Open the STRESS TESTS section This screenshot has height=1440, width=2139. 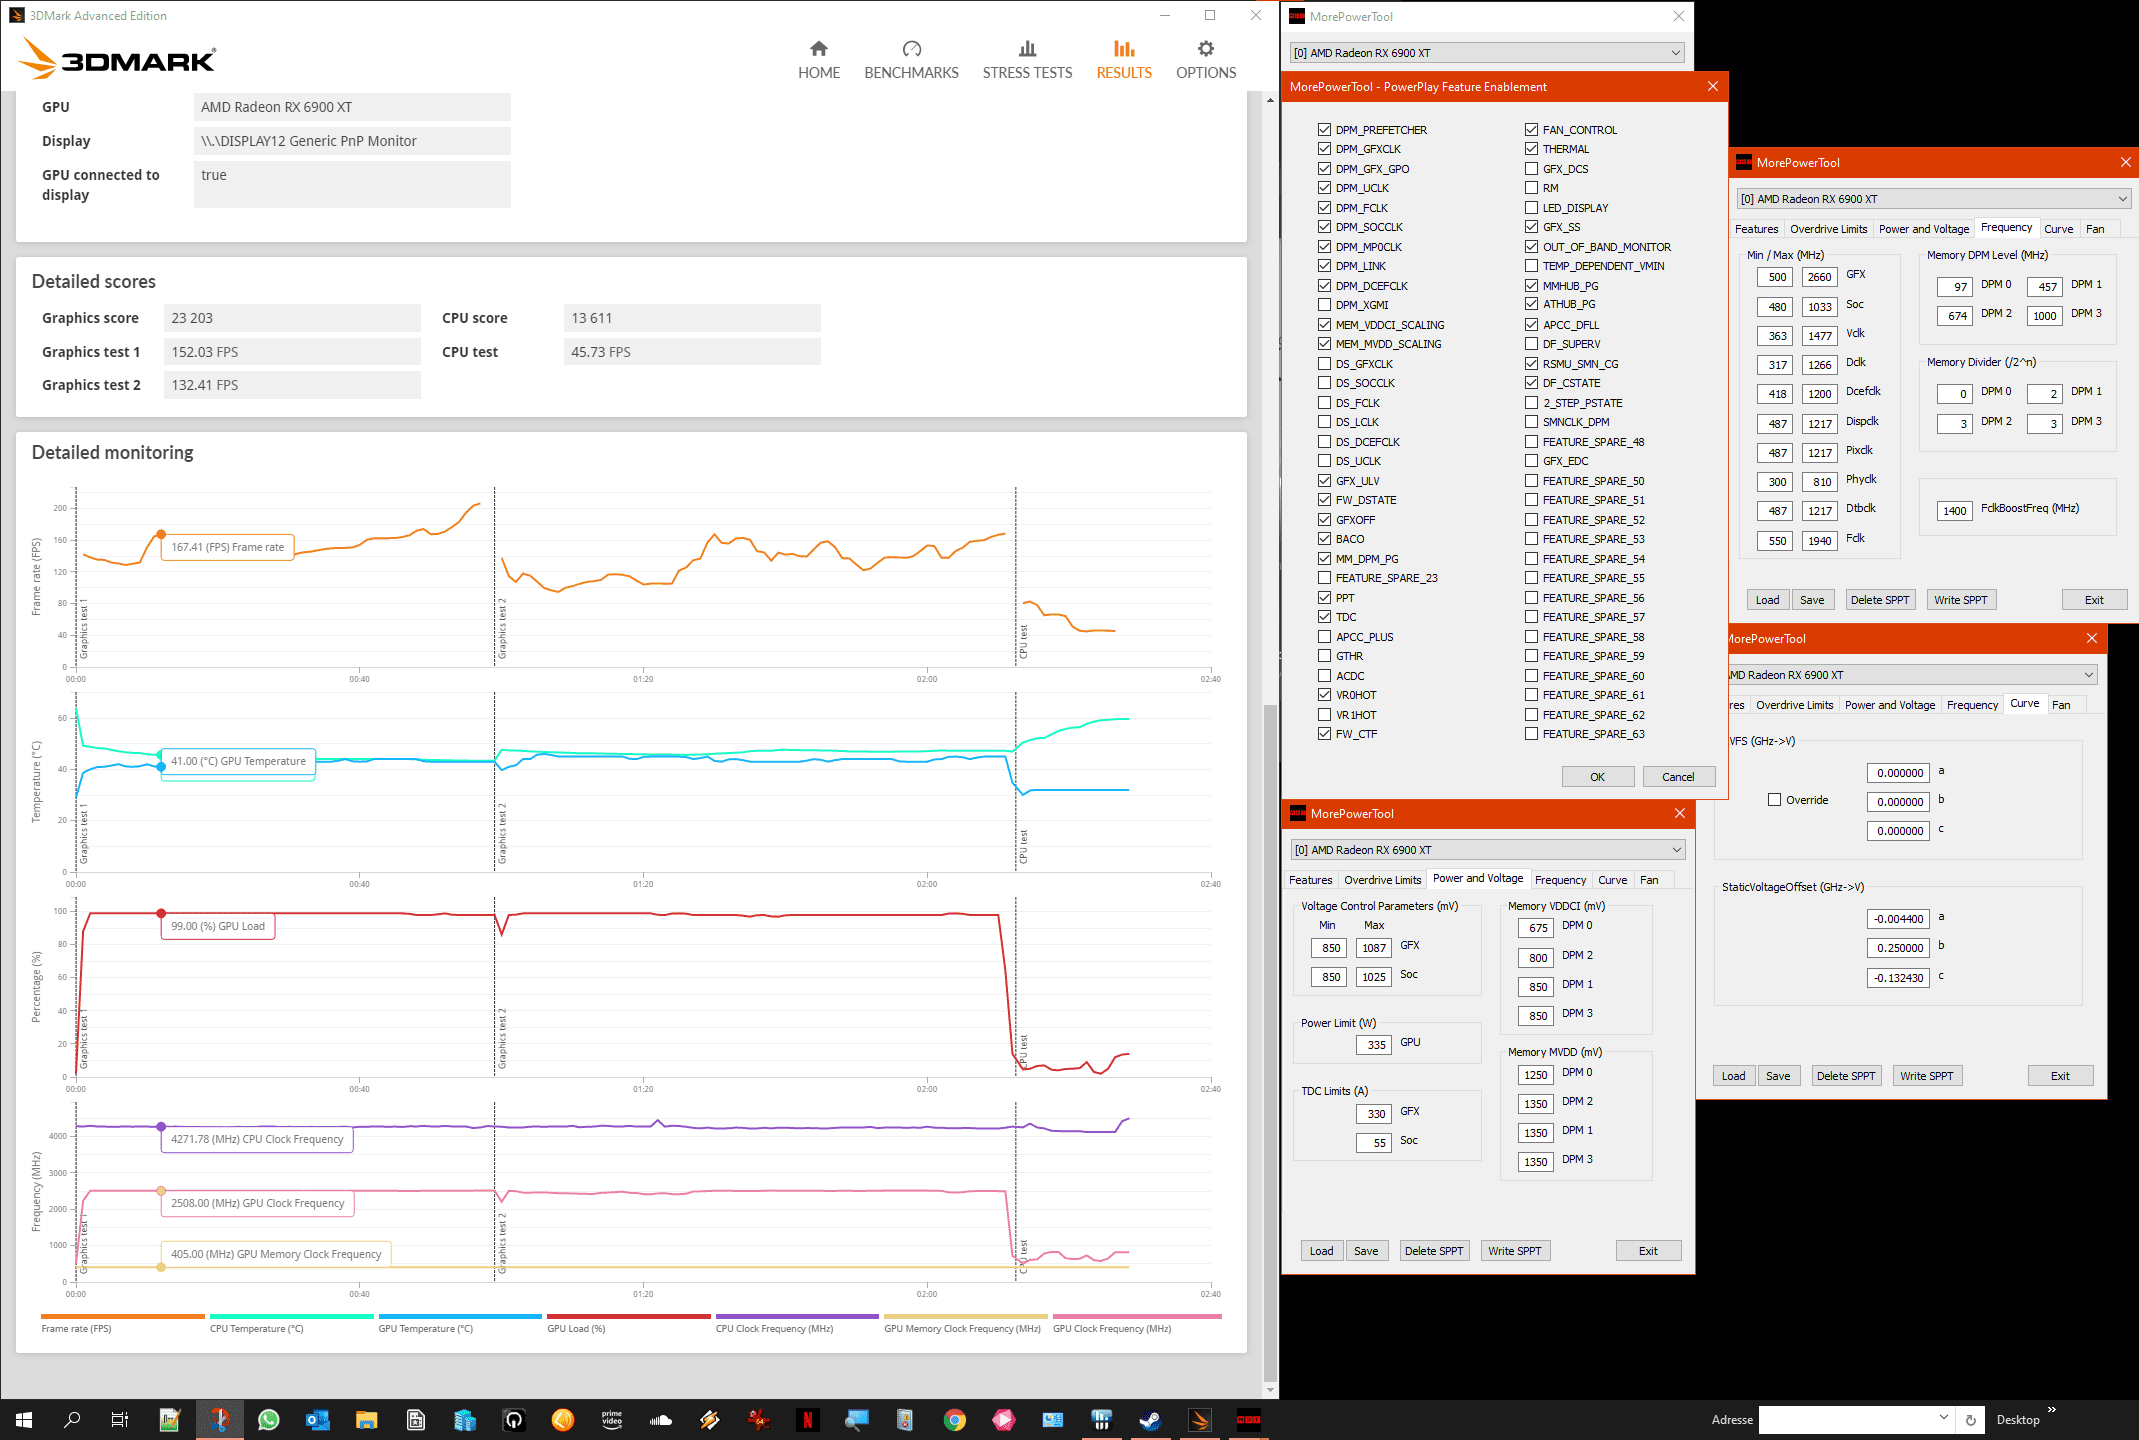pos(1027,60)
